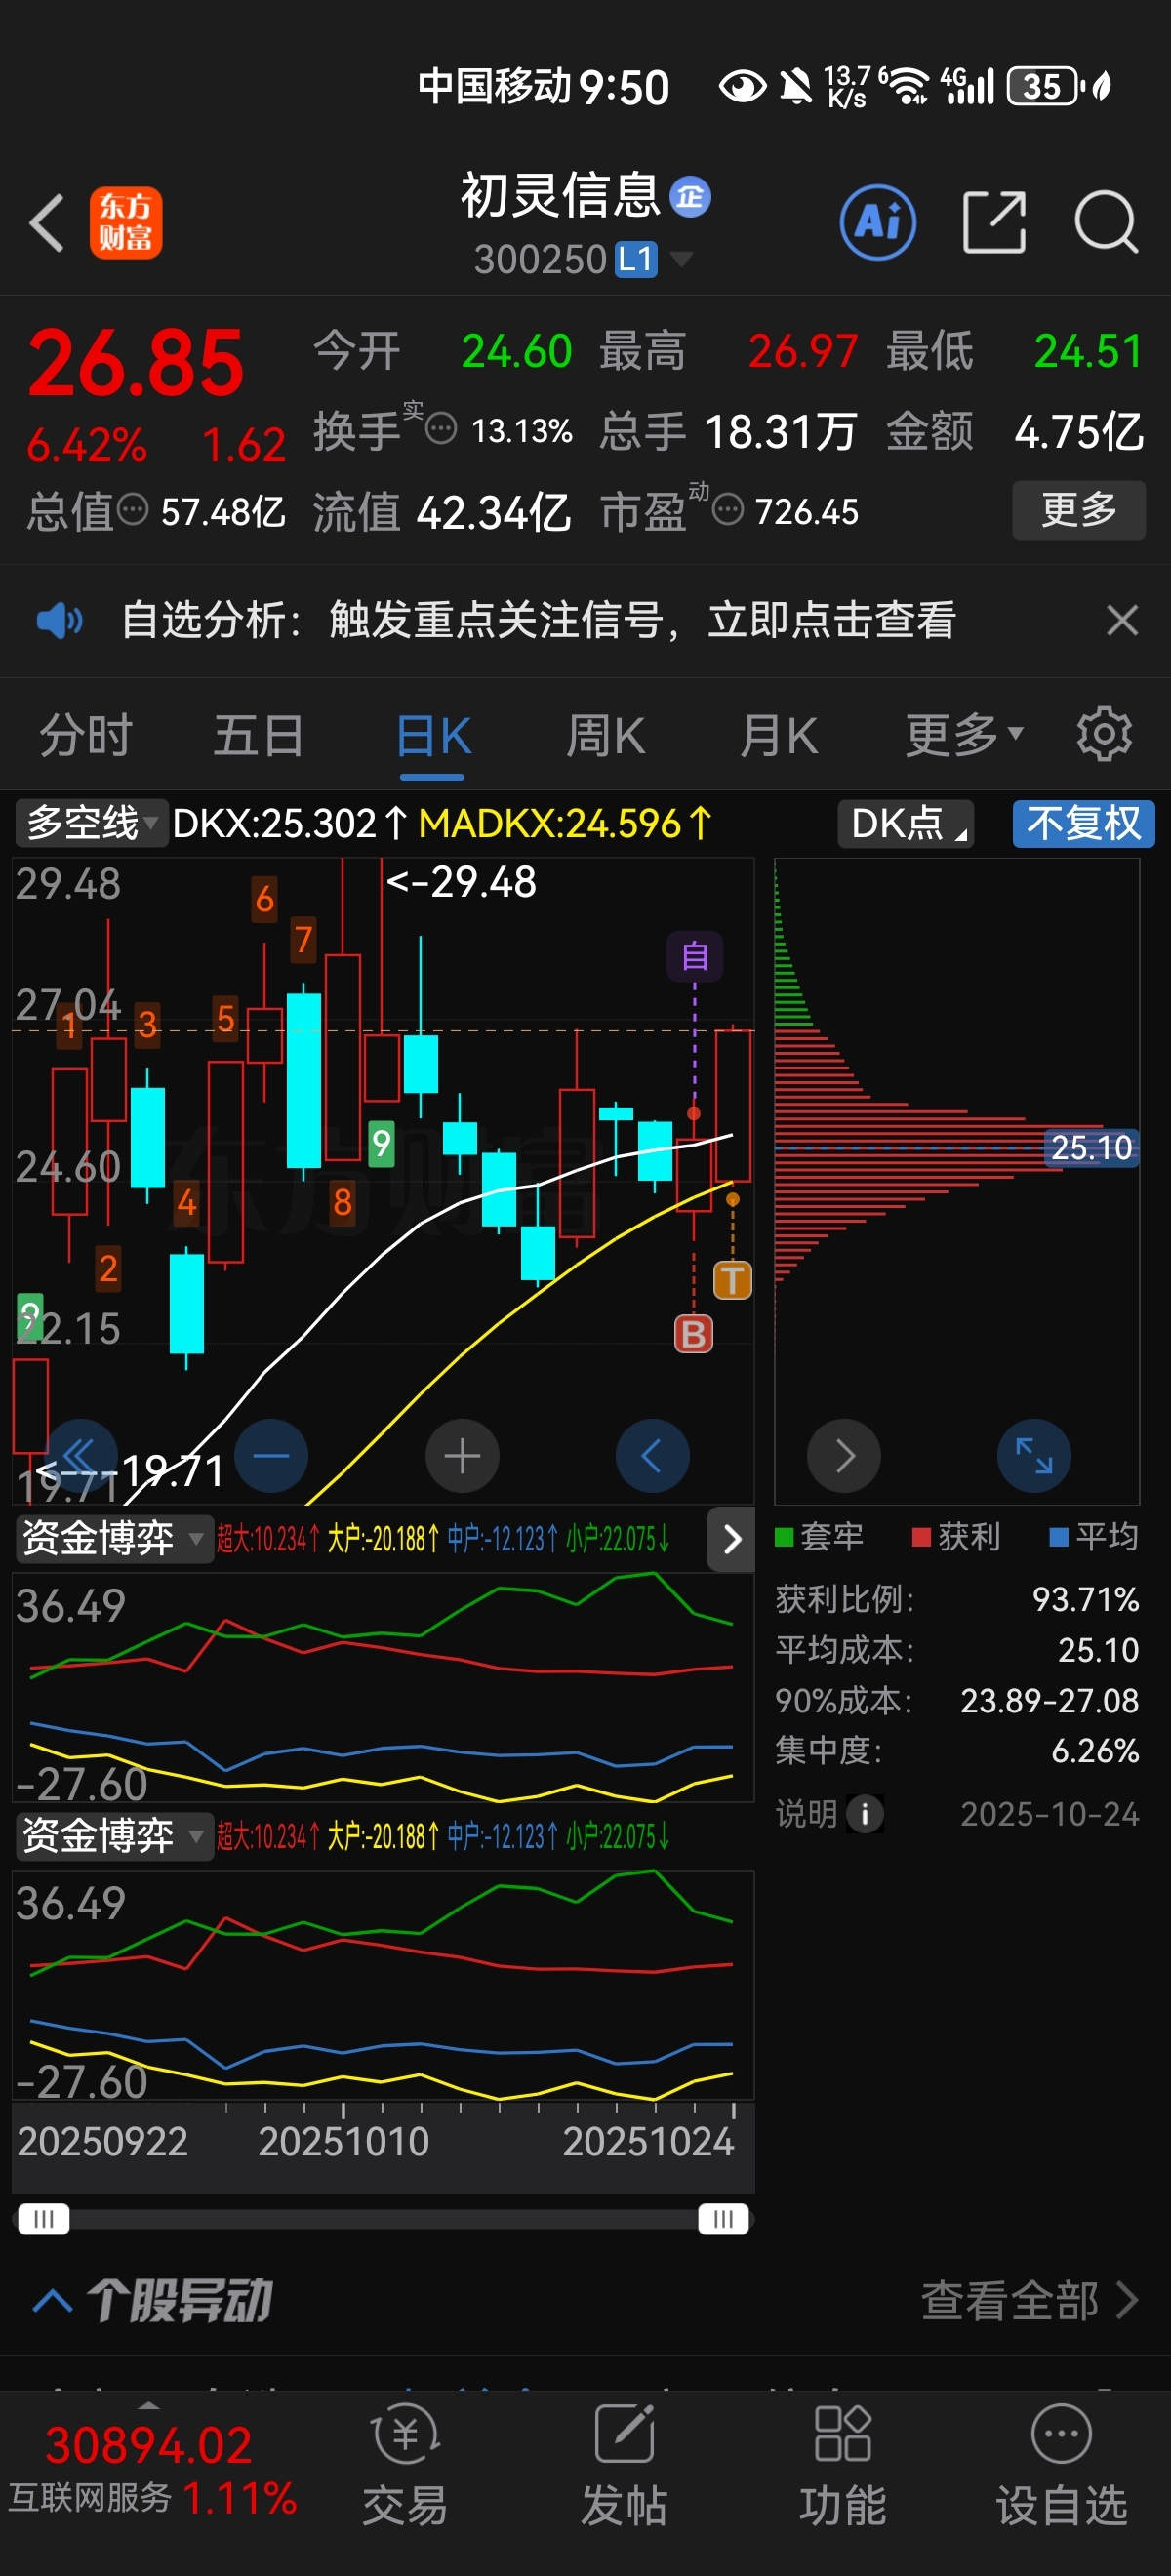Switch to 分时 tab
1171x2576 pixels.
tap(86, 736)
